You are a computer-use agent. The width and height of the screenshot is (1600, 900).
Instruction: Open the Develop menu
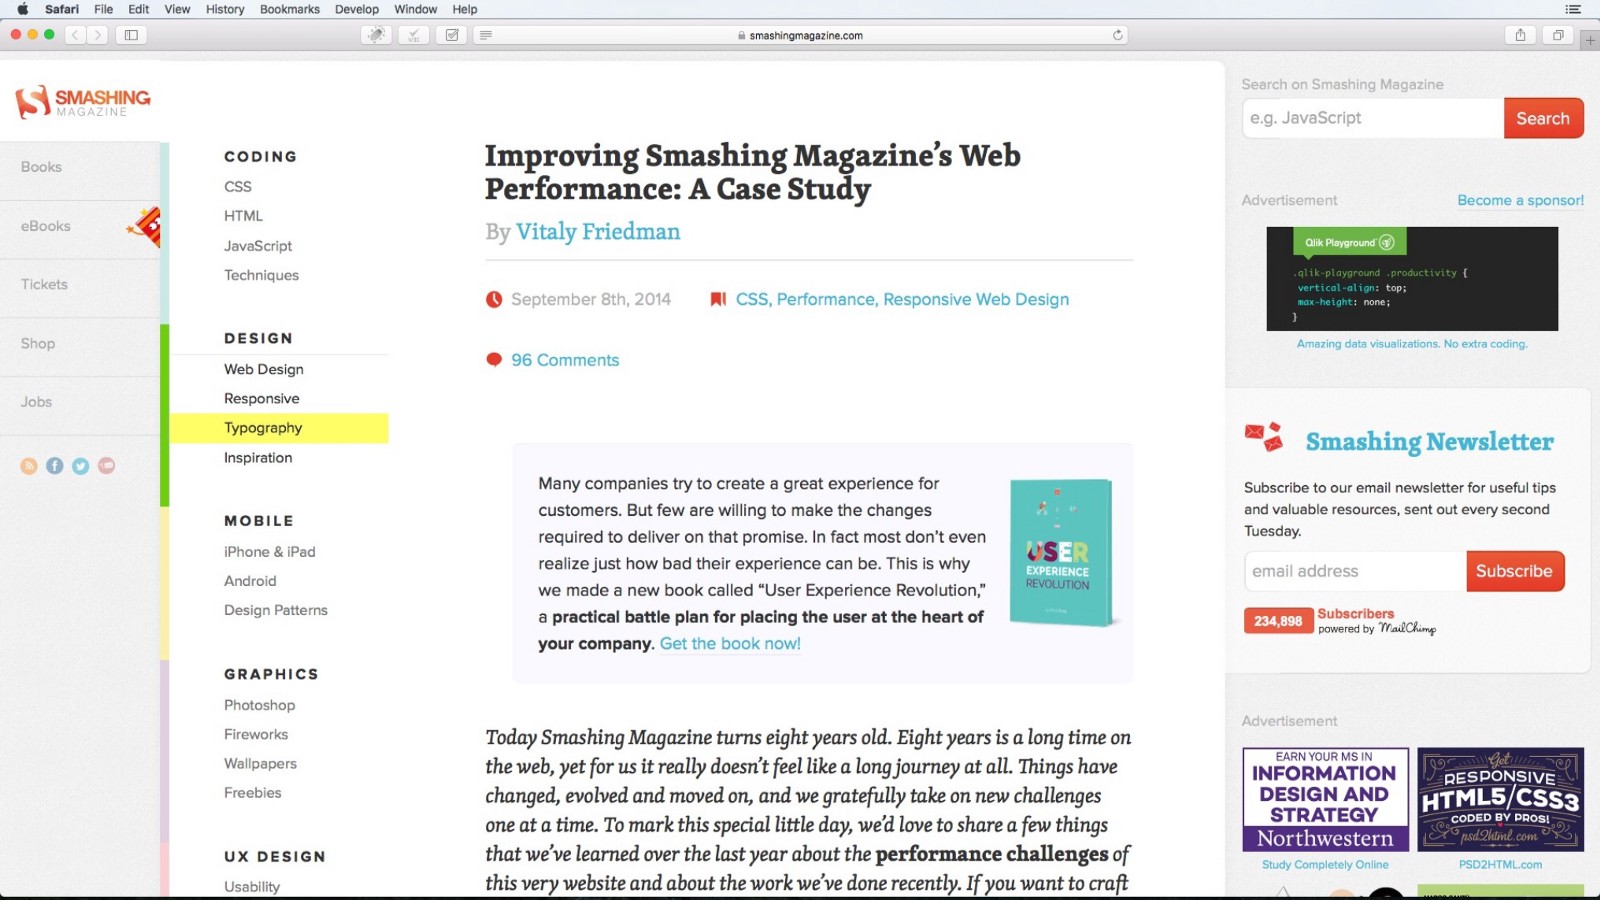[x=357, y=9]
